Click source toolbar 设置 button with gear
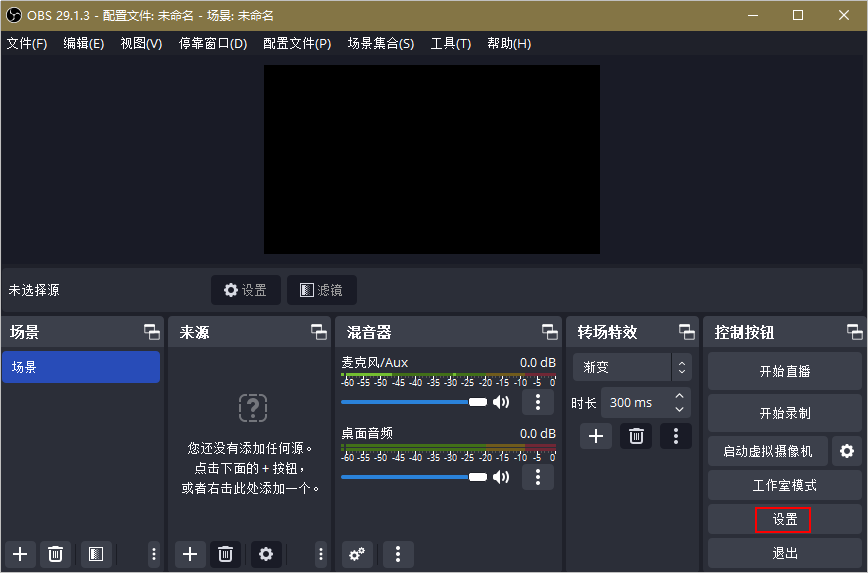The width and height of the screenshot is (868, 573). pos(245,290)
